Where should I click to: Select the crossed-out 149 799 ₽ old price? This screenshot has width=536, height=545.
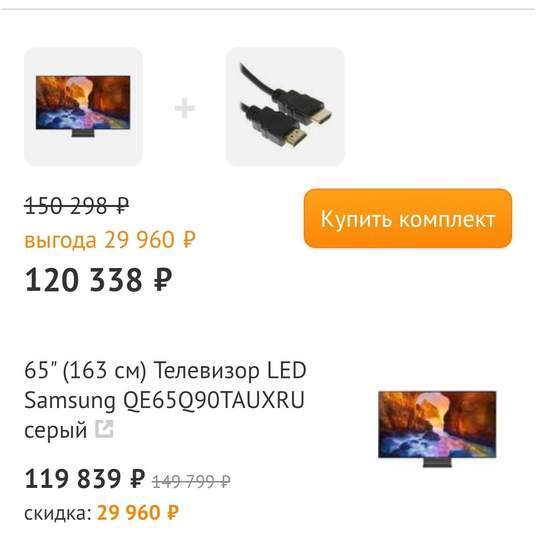191,481
